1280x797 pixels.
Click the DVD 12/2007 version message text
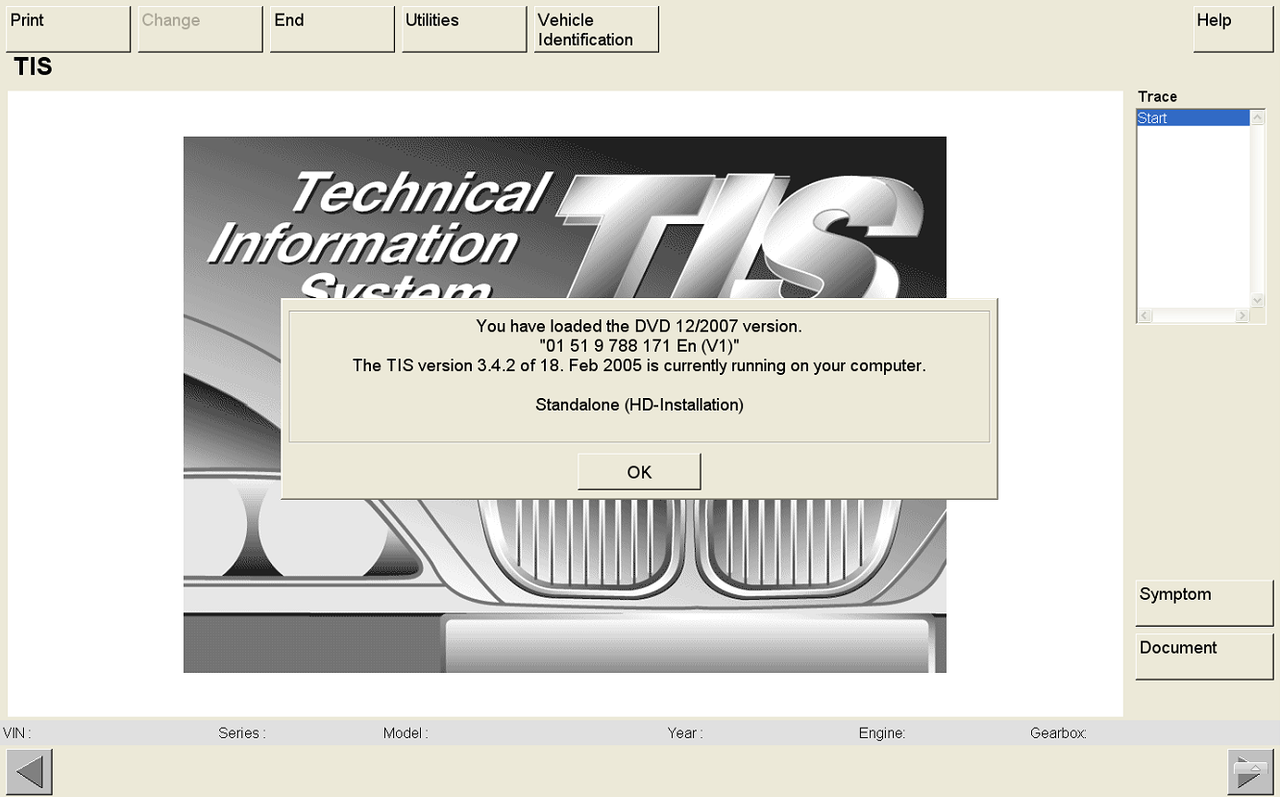click(639, 326)
